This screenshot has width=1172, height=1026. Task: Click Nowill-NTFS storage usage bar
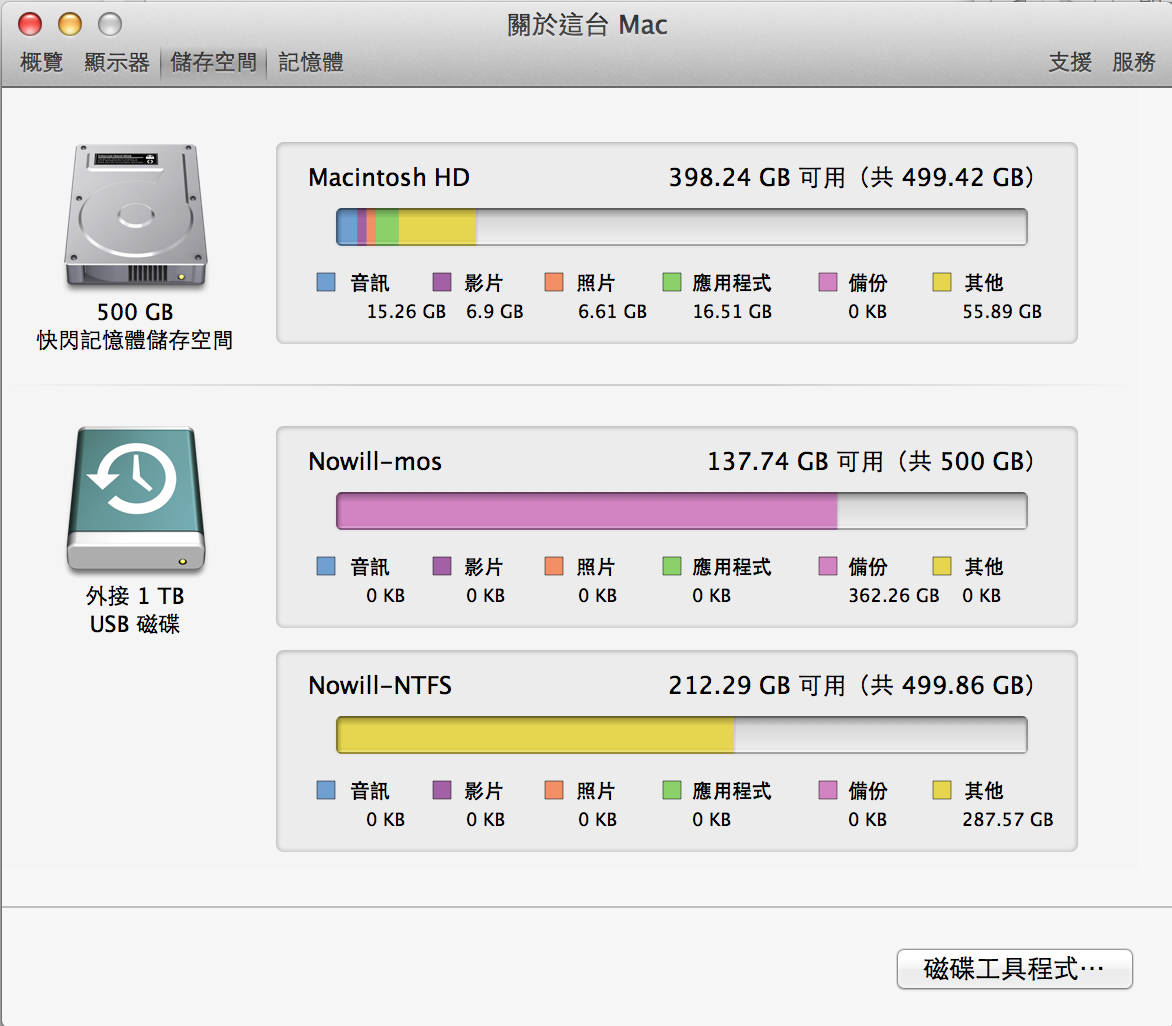682,735
